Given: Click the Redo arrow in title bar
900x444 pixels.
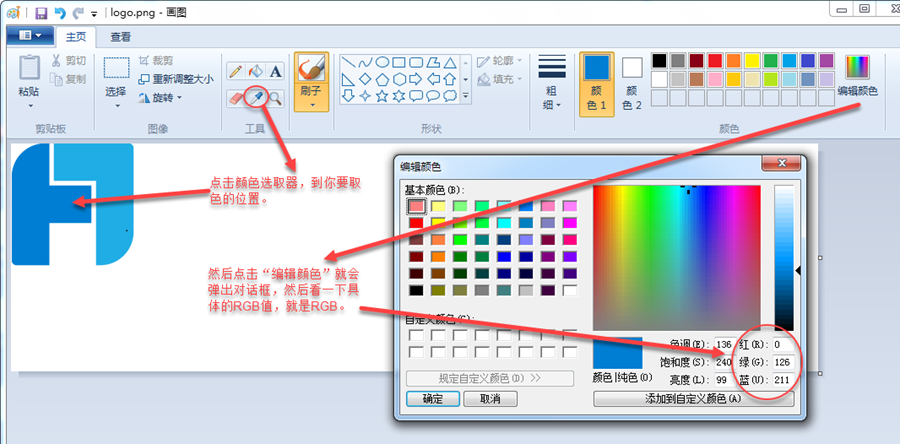Looking at the screenshot, I should coord(77,13).
